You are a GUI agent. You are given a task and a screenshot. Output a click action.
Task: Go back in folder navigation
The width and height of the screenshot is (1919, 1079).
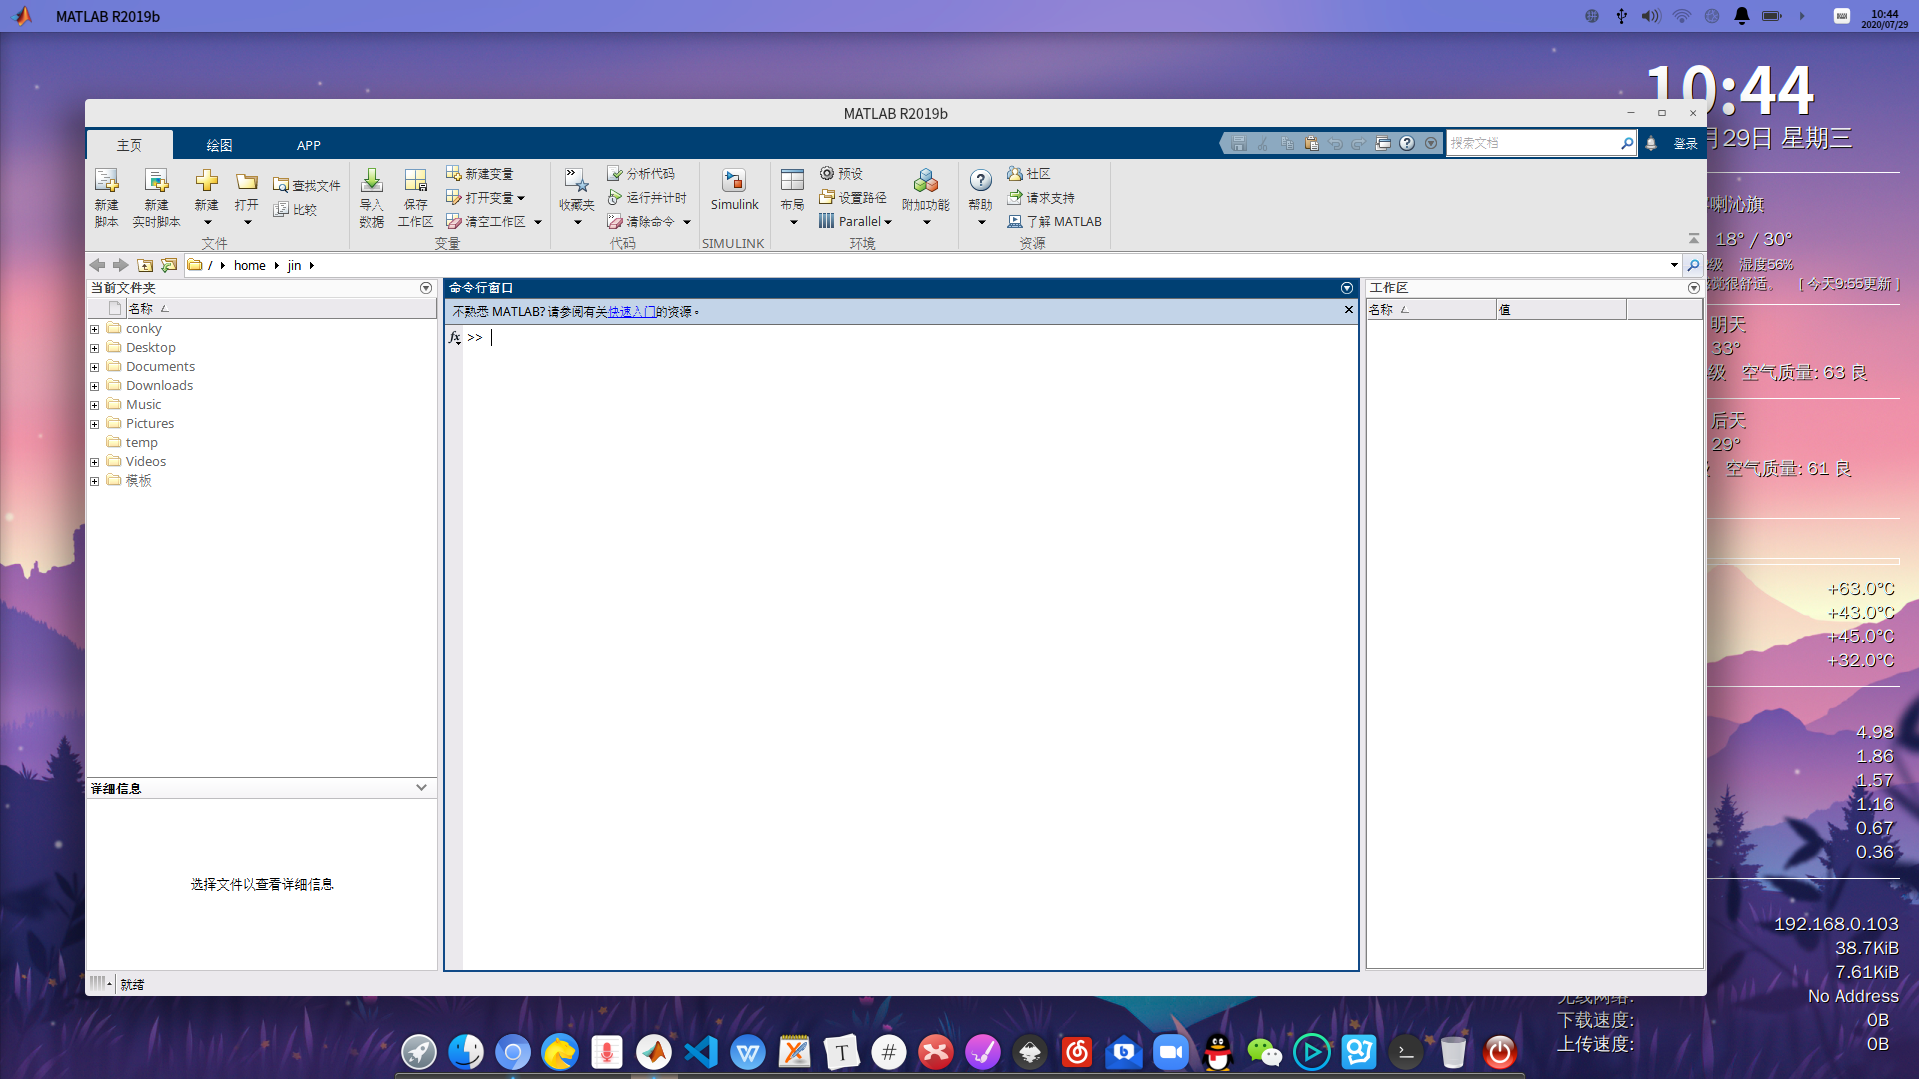[x=97, y=265]
